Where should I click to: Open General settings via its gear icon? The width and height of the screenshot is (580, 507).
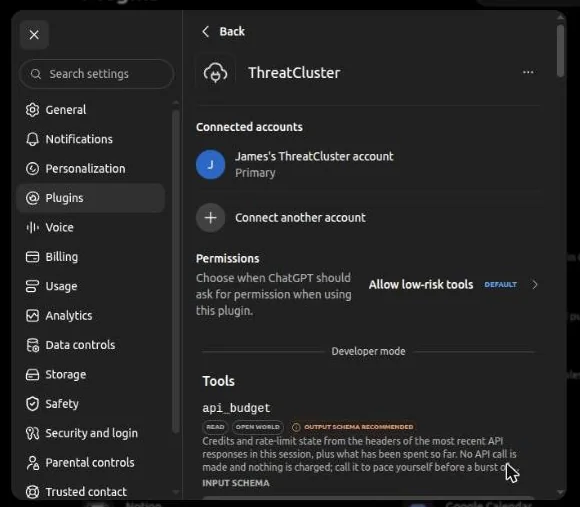tap(33, 110)
